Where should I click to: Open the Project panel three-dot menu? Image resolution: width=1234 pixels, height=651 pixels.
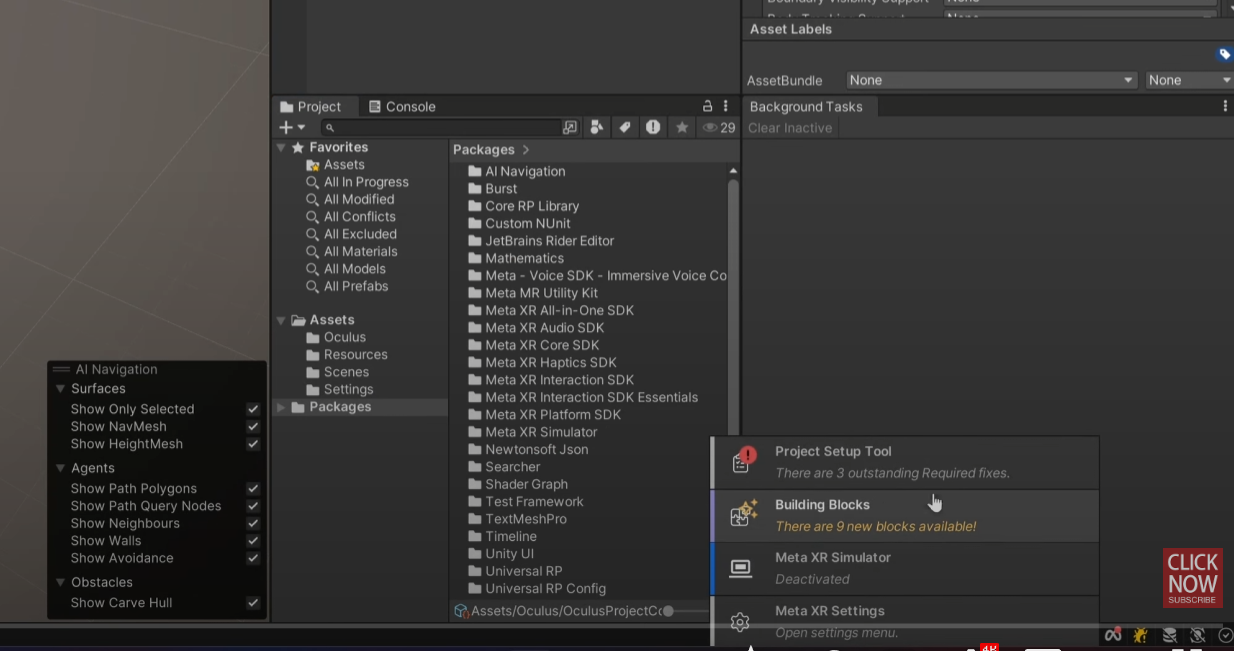pos(726,106)
